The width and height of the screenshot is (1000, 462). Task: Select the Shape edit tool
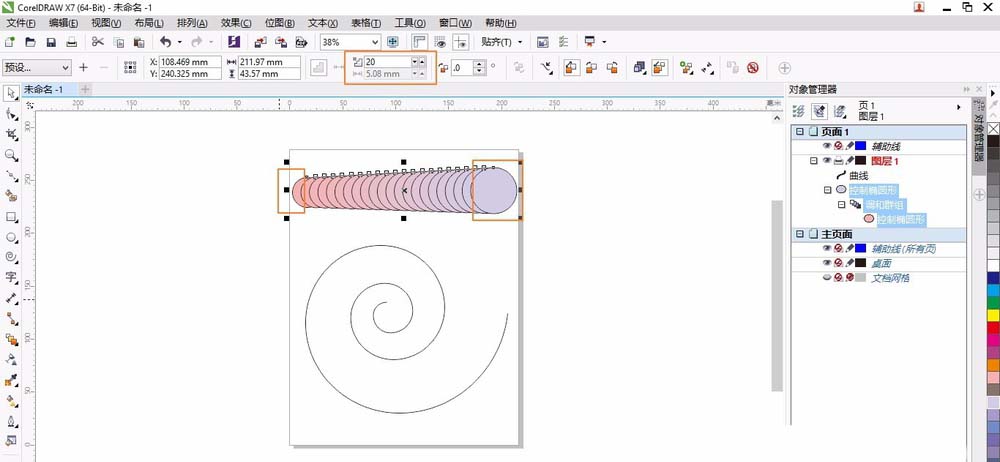click(x=11, y=114)
